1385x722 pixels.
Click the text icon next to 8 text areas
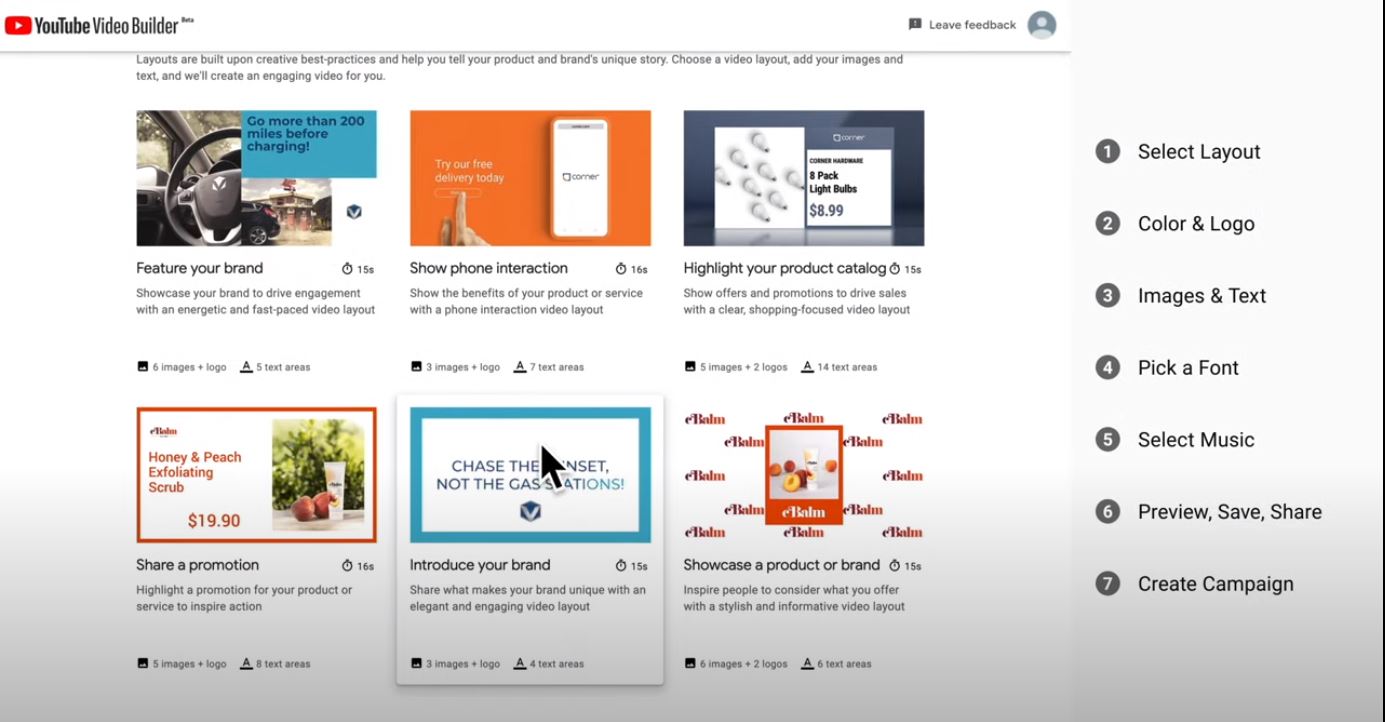pyautogui.click(x=246, y=664)
